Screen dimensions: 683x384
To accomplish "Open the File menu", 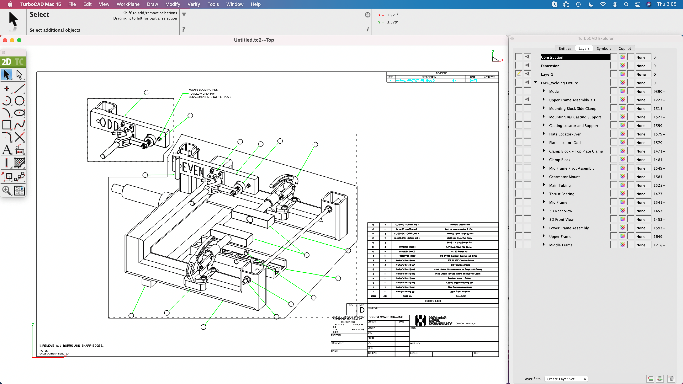I will [x=73, y=4].
